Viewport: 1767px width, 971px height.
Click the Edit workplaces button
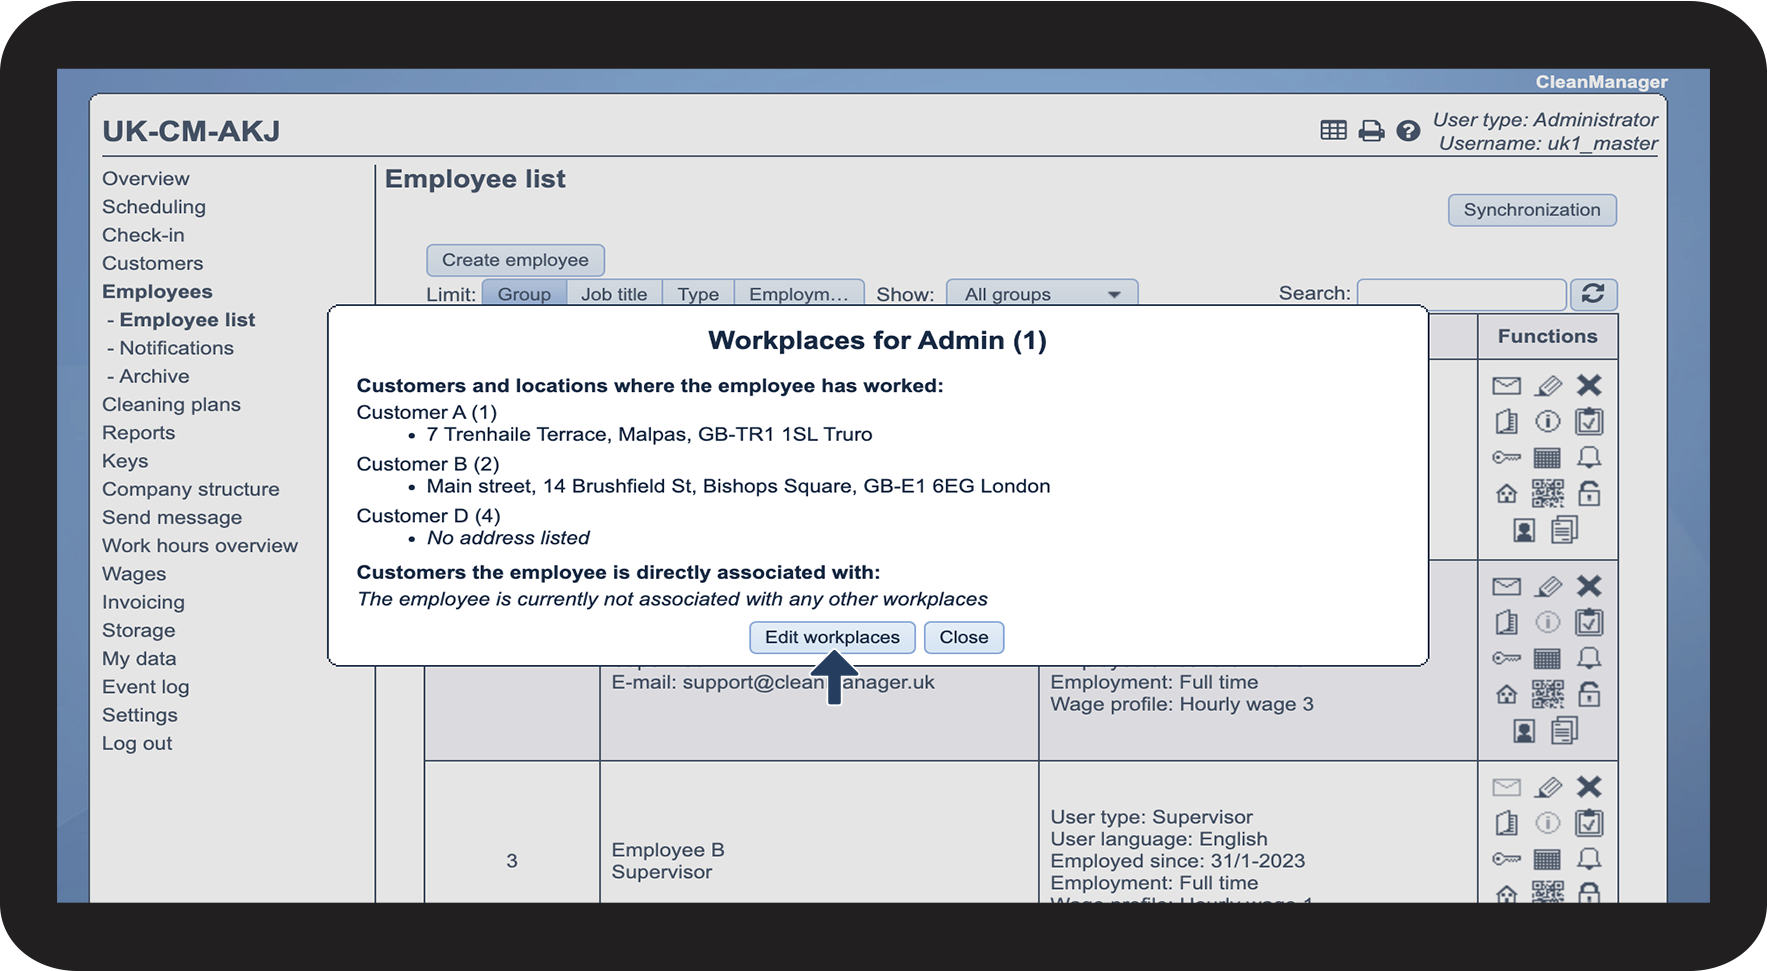pyautogui.click(x=832, y=637)
